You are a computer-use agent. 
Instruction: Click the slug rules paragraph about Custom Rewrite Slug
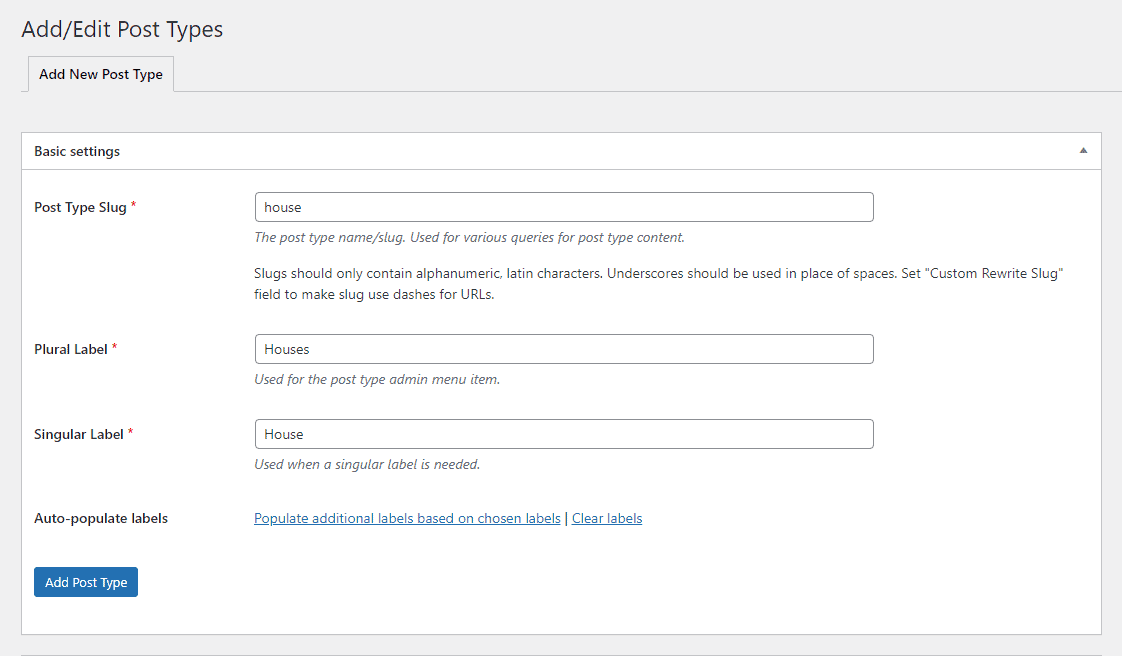pyautogui.click(x=657, y=284)
